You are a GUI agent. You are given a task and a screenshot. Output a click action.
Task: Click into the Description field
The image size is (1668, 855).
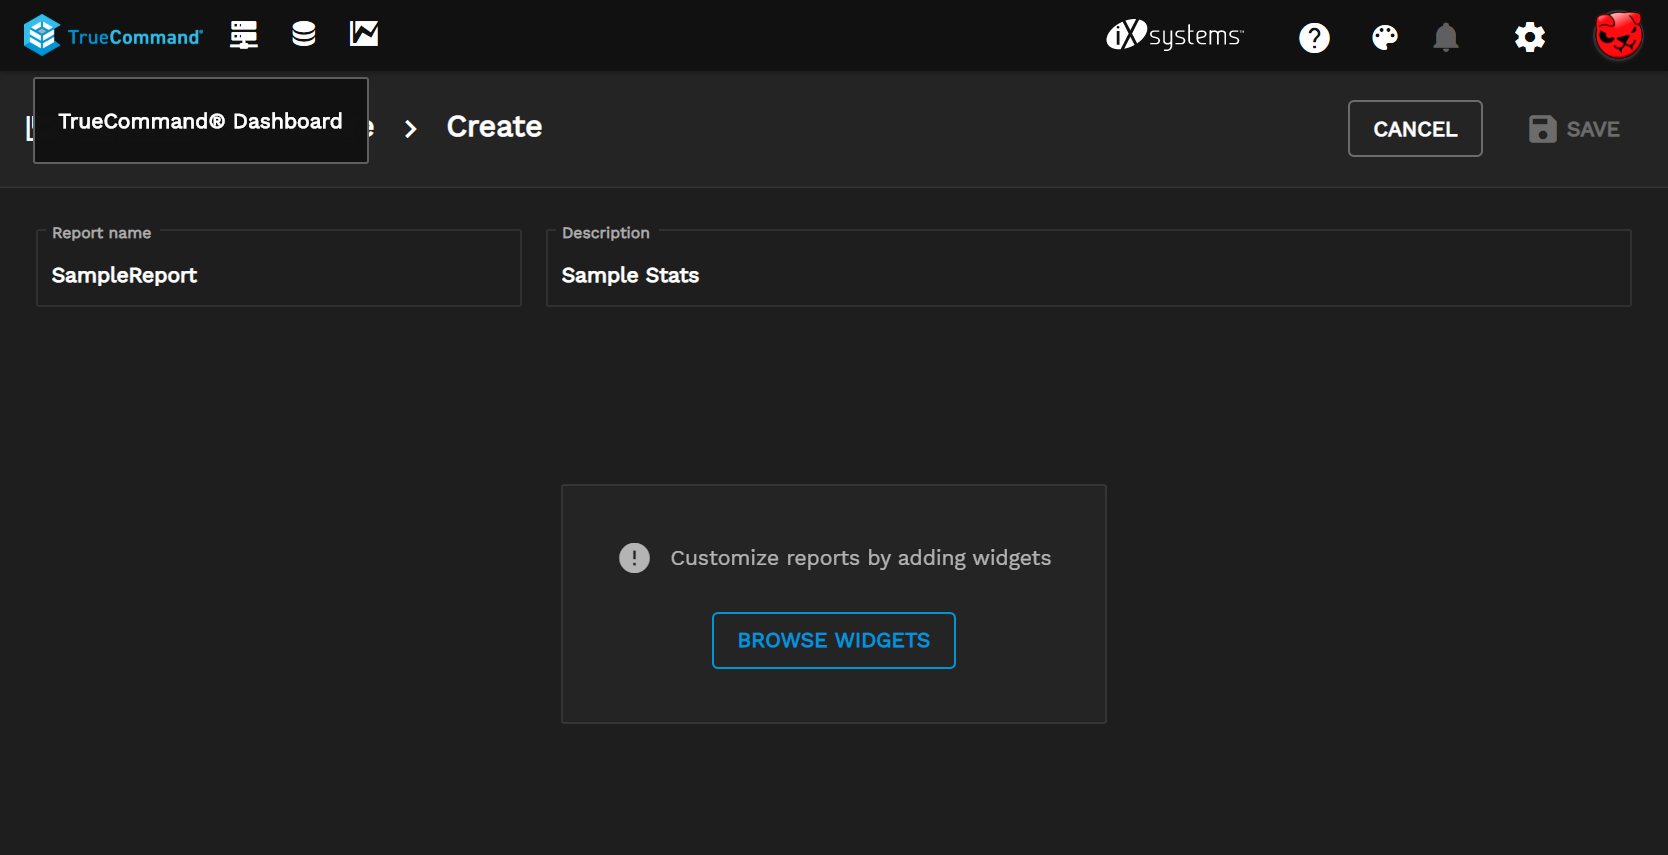point(1088,275)
